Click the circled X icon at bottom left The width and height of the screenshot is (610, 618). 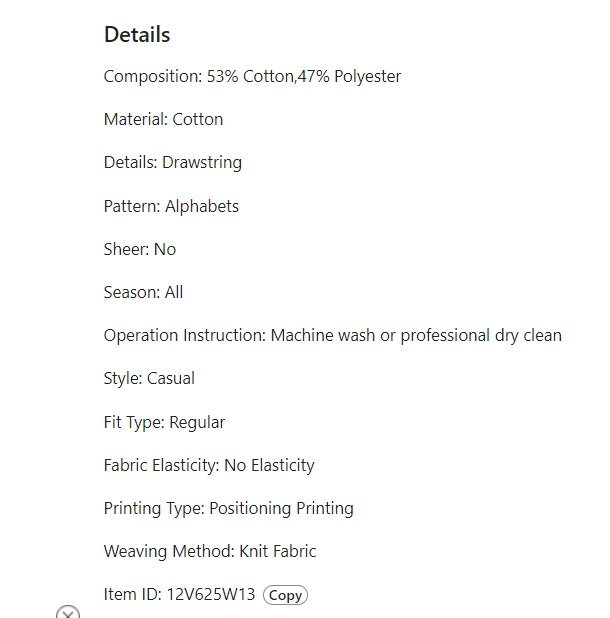pos(68,613)
